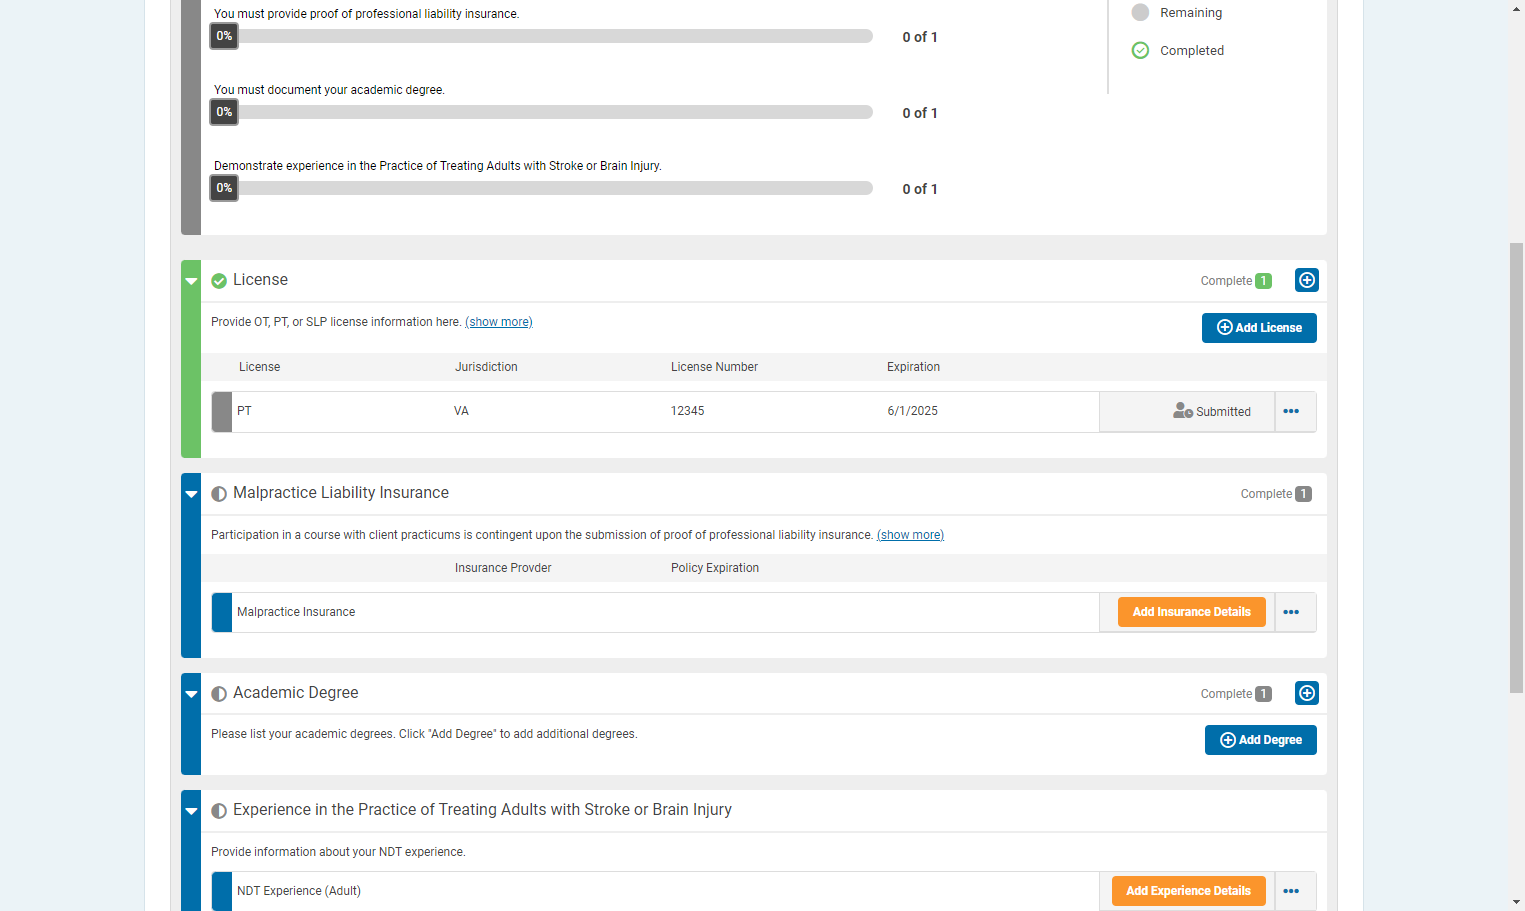Click the Completed legend check icon
Image resolution: width=1525 pixels, height=911 pixels.
[x=1140, y=50]
